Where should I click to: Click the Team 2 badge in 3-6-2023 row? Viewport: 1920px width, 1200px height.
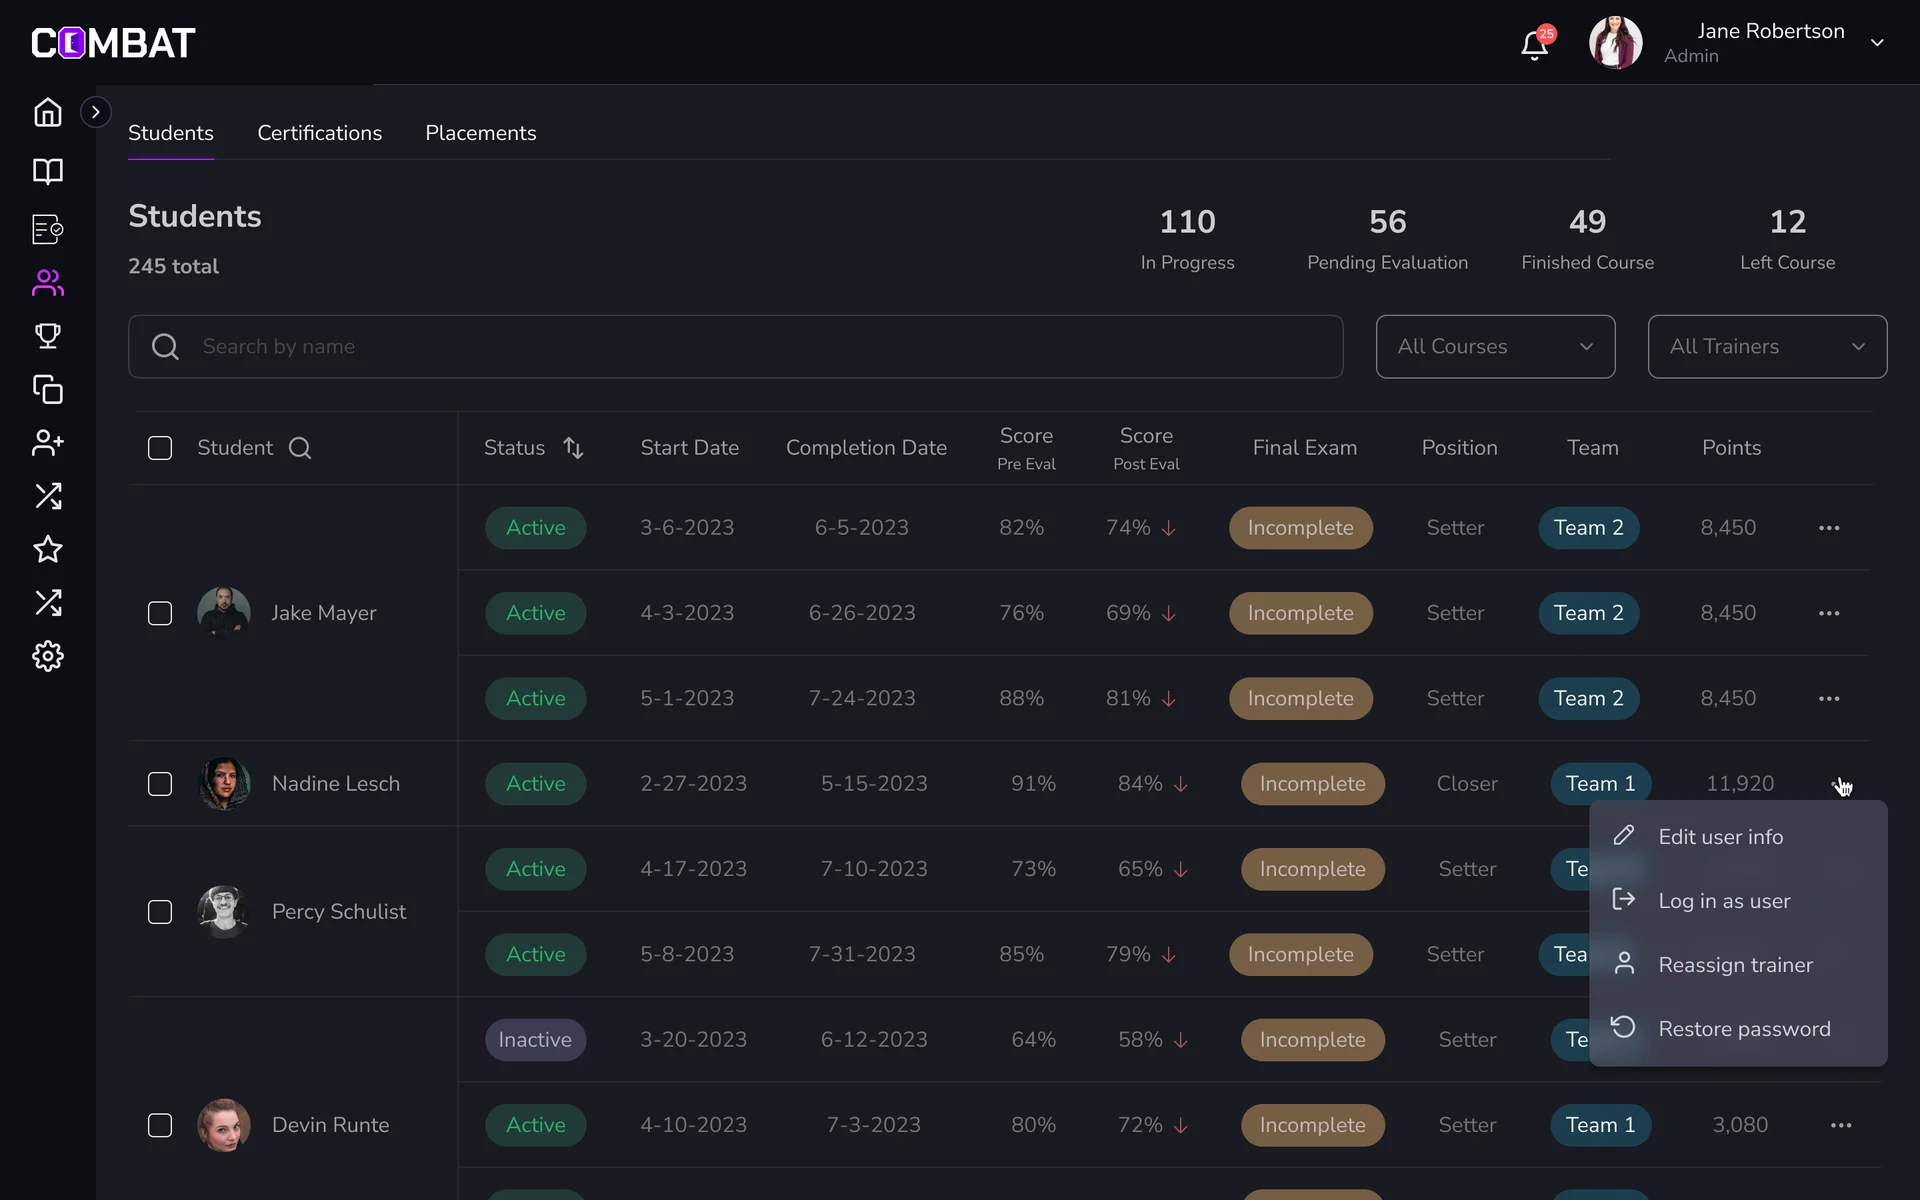tap(1588, 528)
